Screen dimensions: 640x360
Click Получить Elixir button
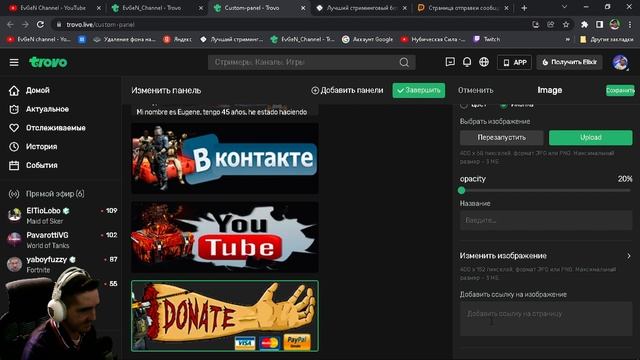pyautogui.click(x=569, y=62)
